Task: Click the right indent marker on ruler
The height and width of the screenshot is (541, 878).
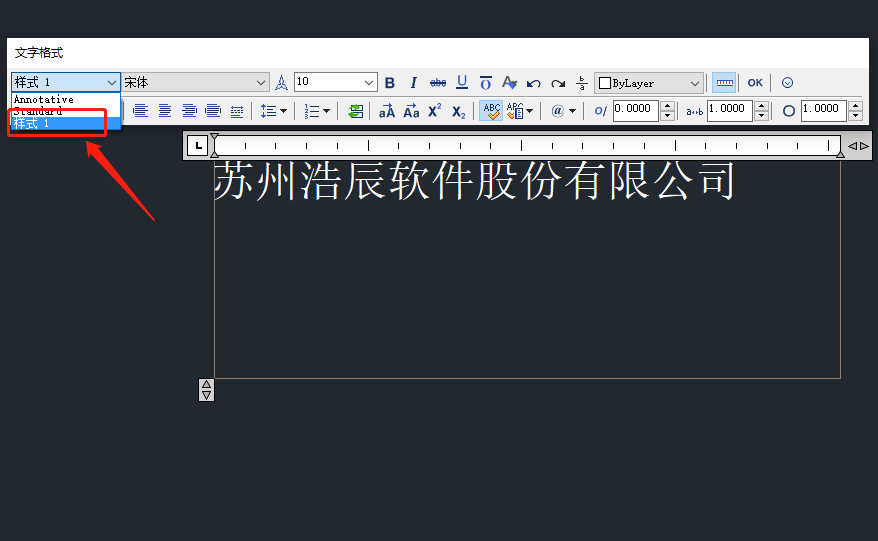Action: tap(840, 154)
